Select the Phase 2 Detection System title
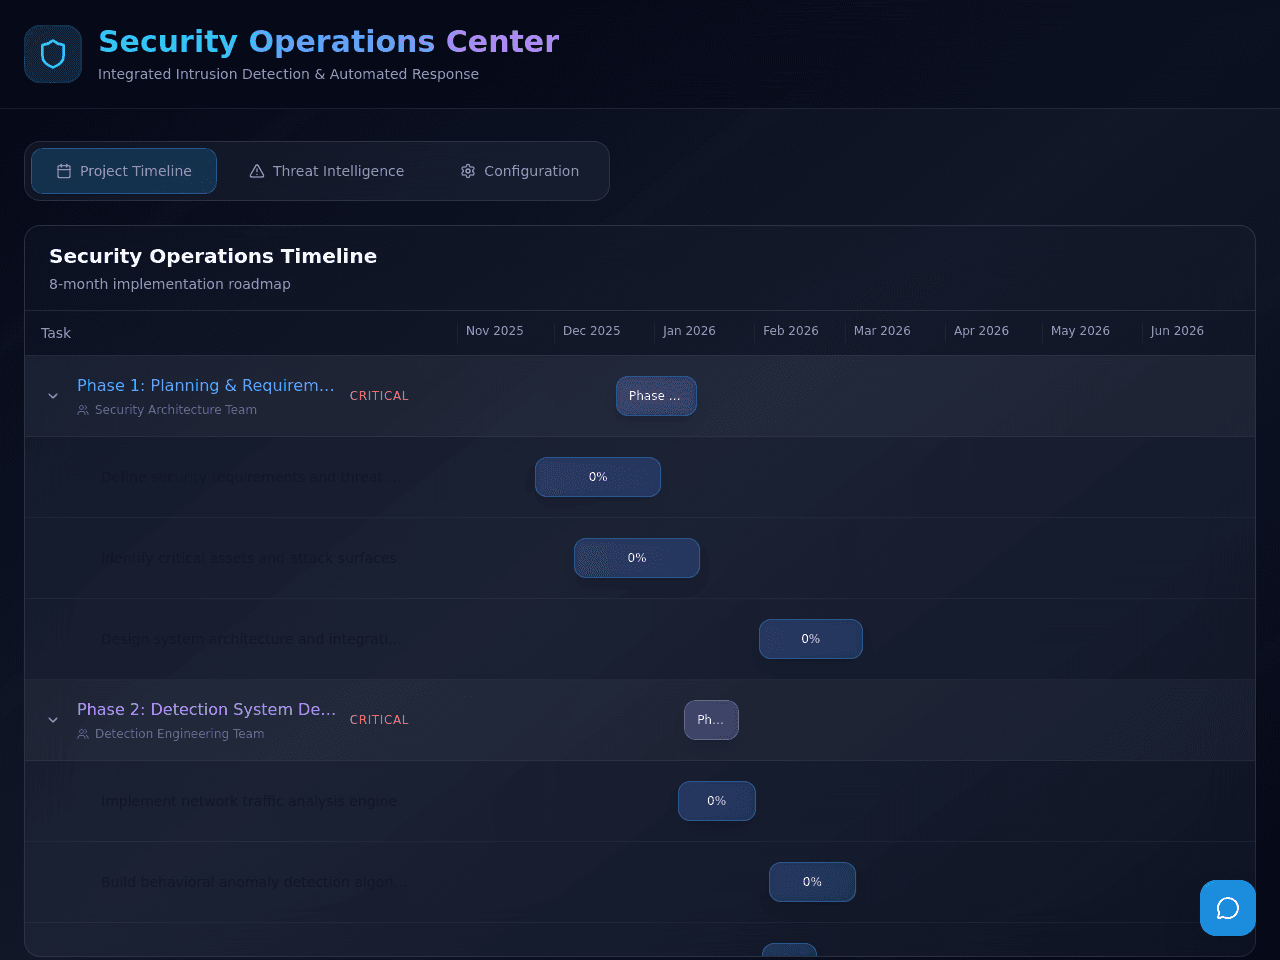This screenshot has width=1280, height=960. 206,709
